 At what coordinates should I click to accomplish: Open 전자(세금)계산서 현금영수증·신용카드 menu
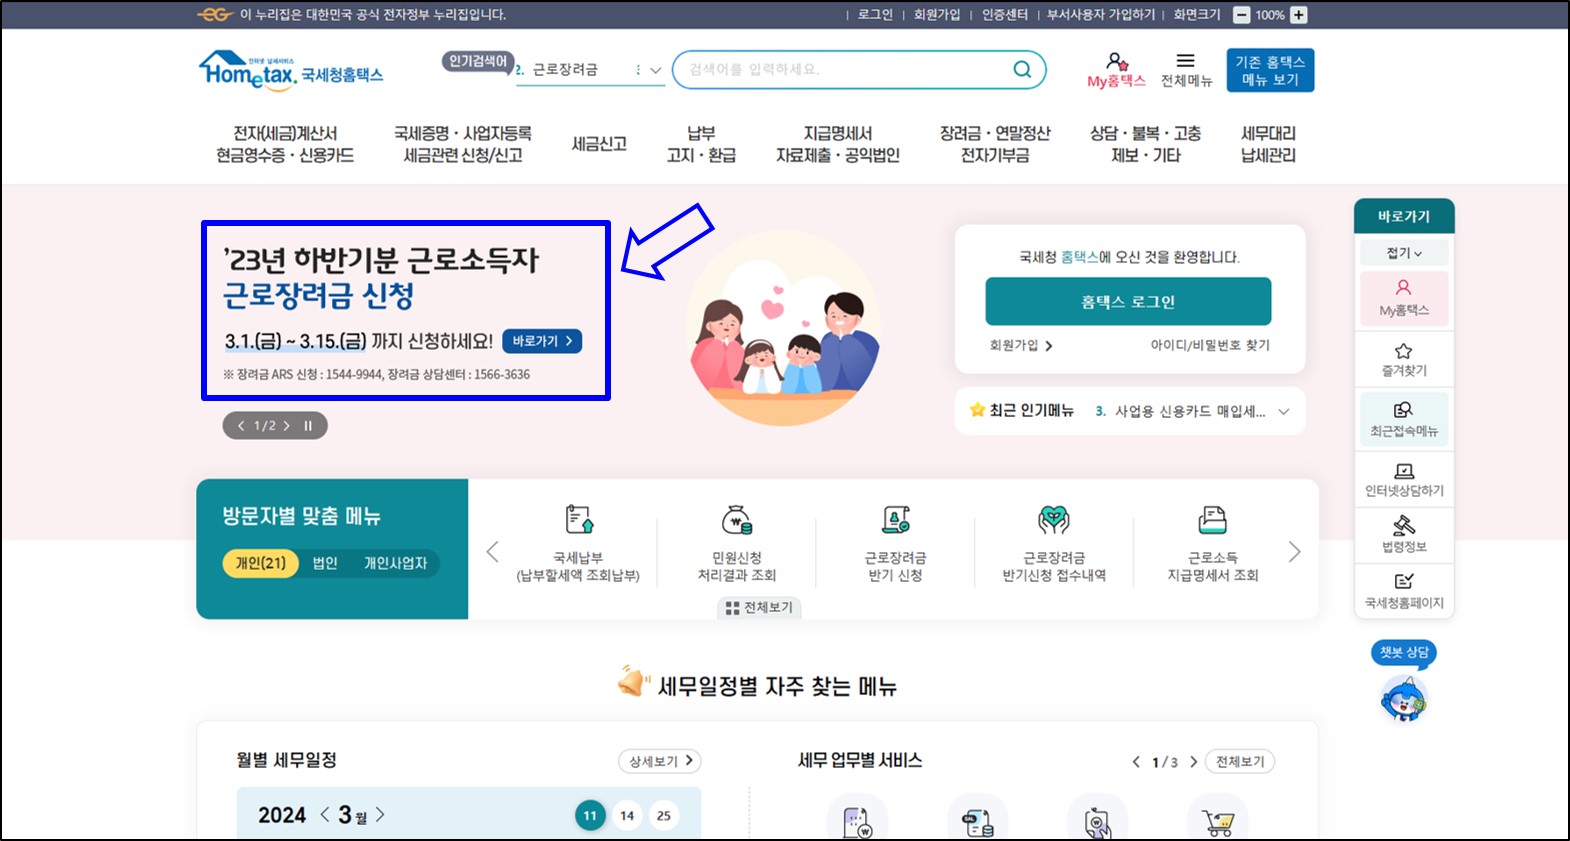[x=285, y=144]
